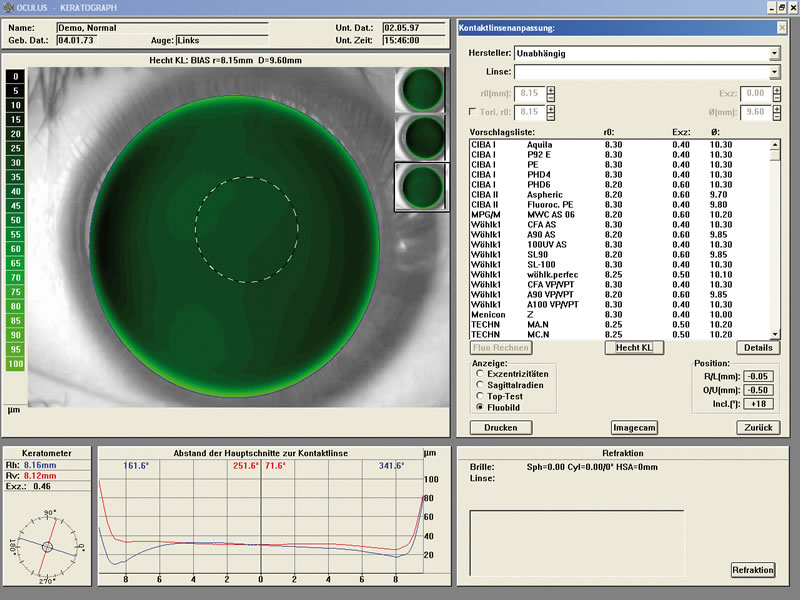Decrease the Exz value with stepper minus
Viewport: 800px width, 600px height.
[x=776, y=97]
